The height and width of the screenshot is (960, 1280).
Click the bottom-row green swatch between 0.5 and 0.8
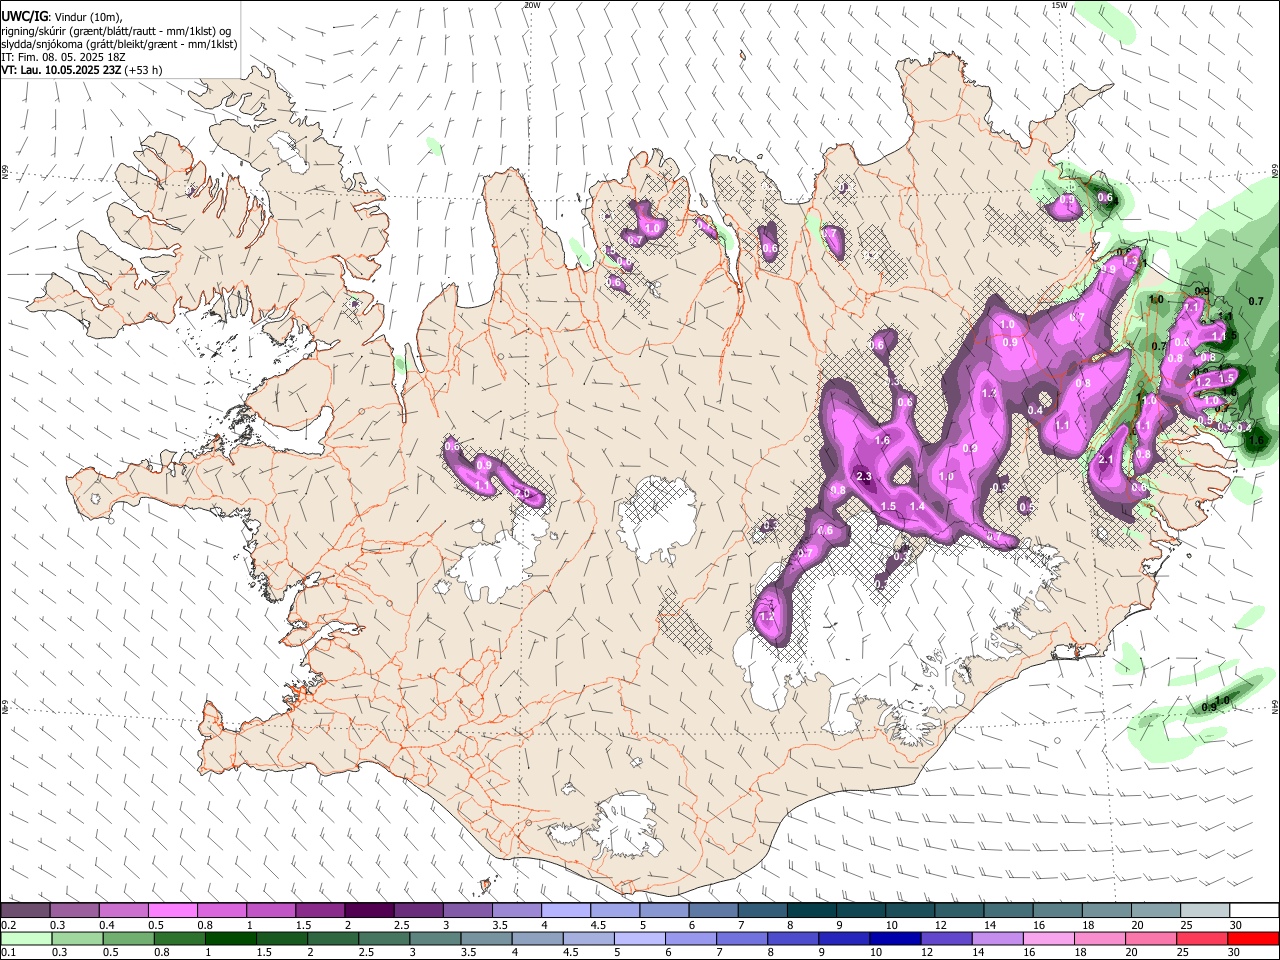click(x=127, y=938)
